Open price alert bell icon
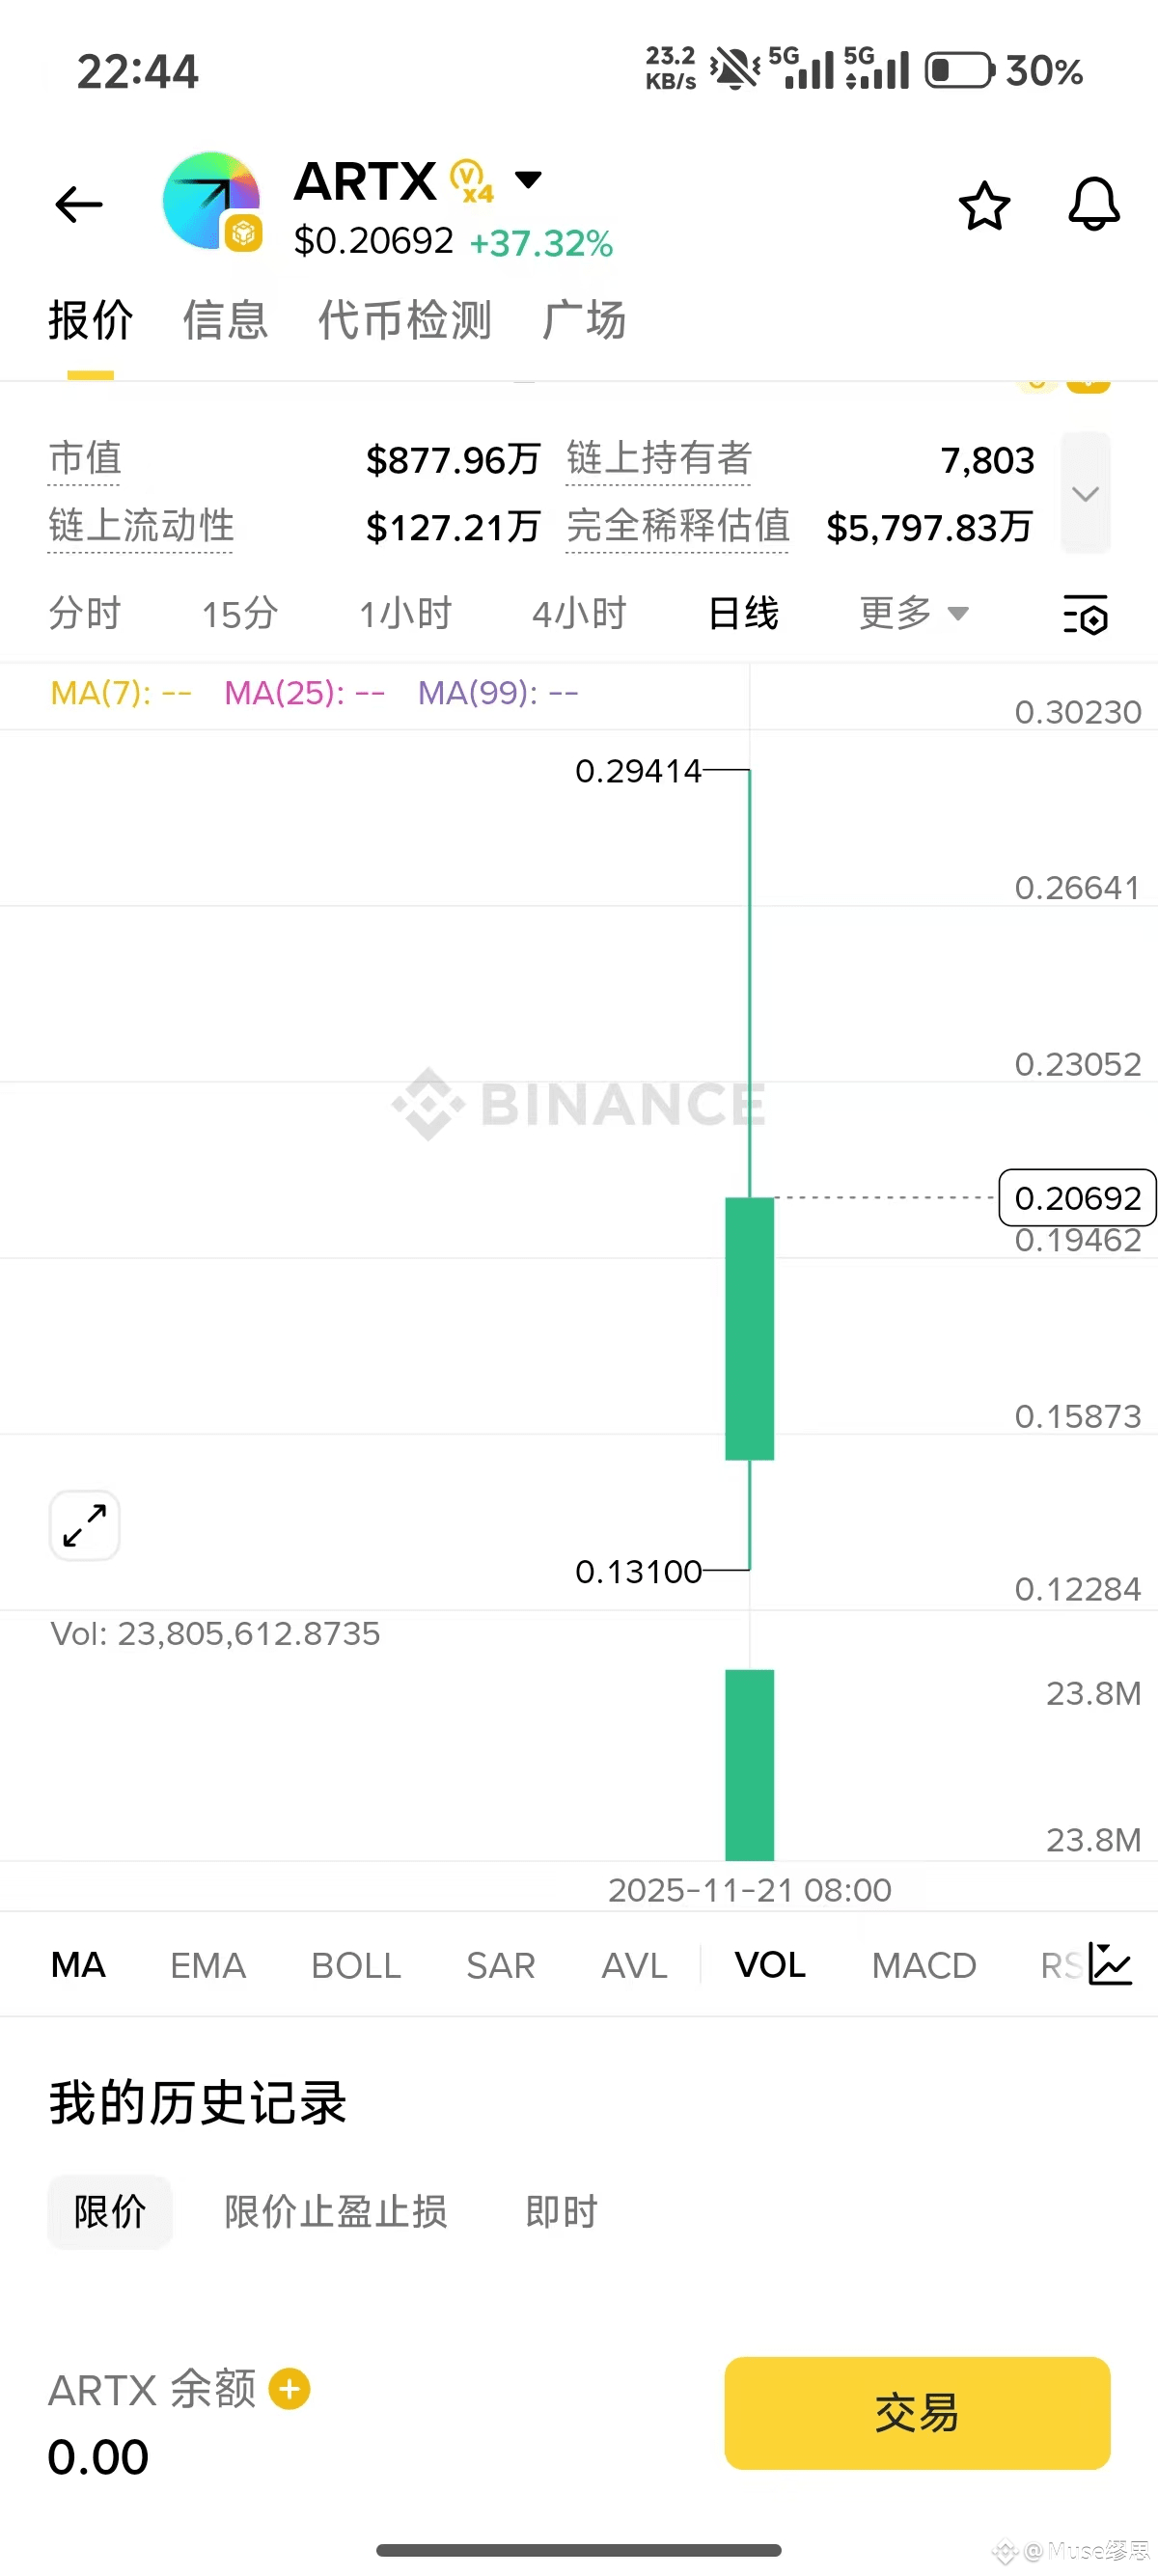This screenshot has width=1158, height=2576. coord(1094,205)
